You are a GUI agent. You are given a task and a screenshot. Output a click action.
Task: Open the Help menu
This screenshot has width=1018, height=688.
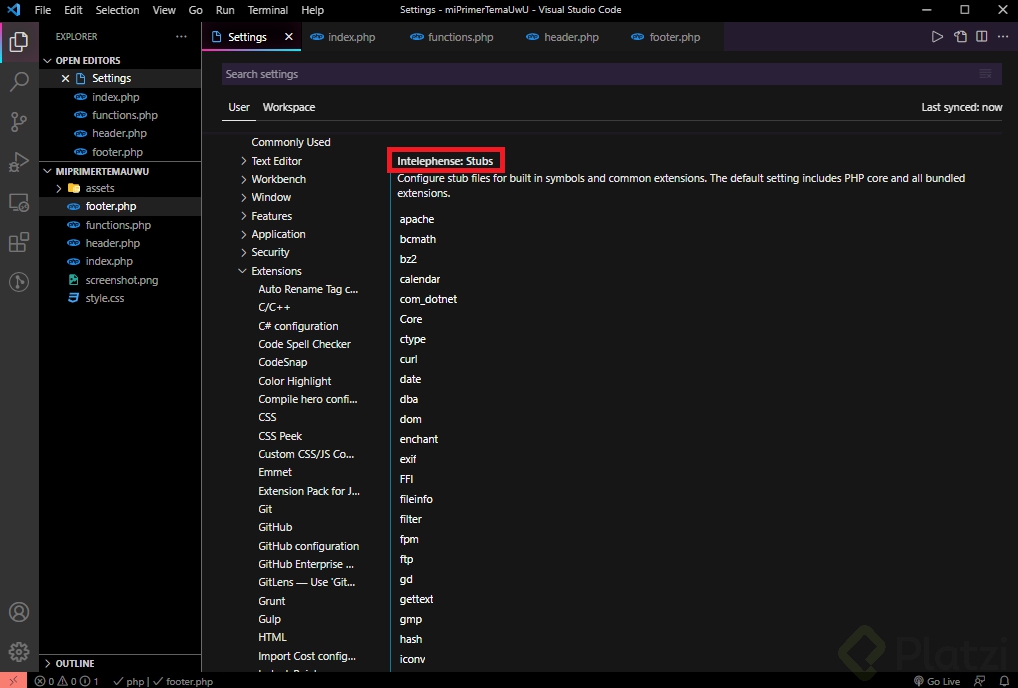pos(312,10)
